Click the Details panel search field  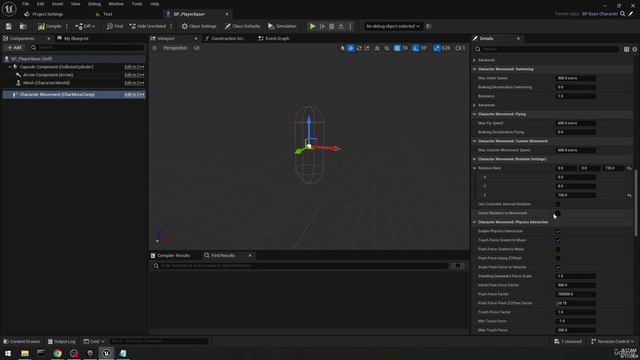(546, 49)
